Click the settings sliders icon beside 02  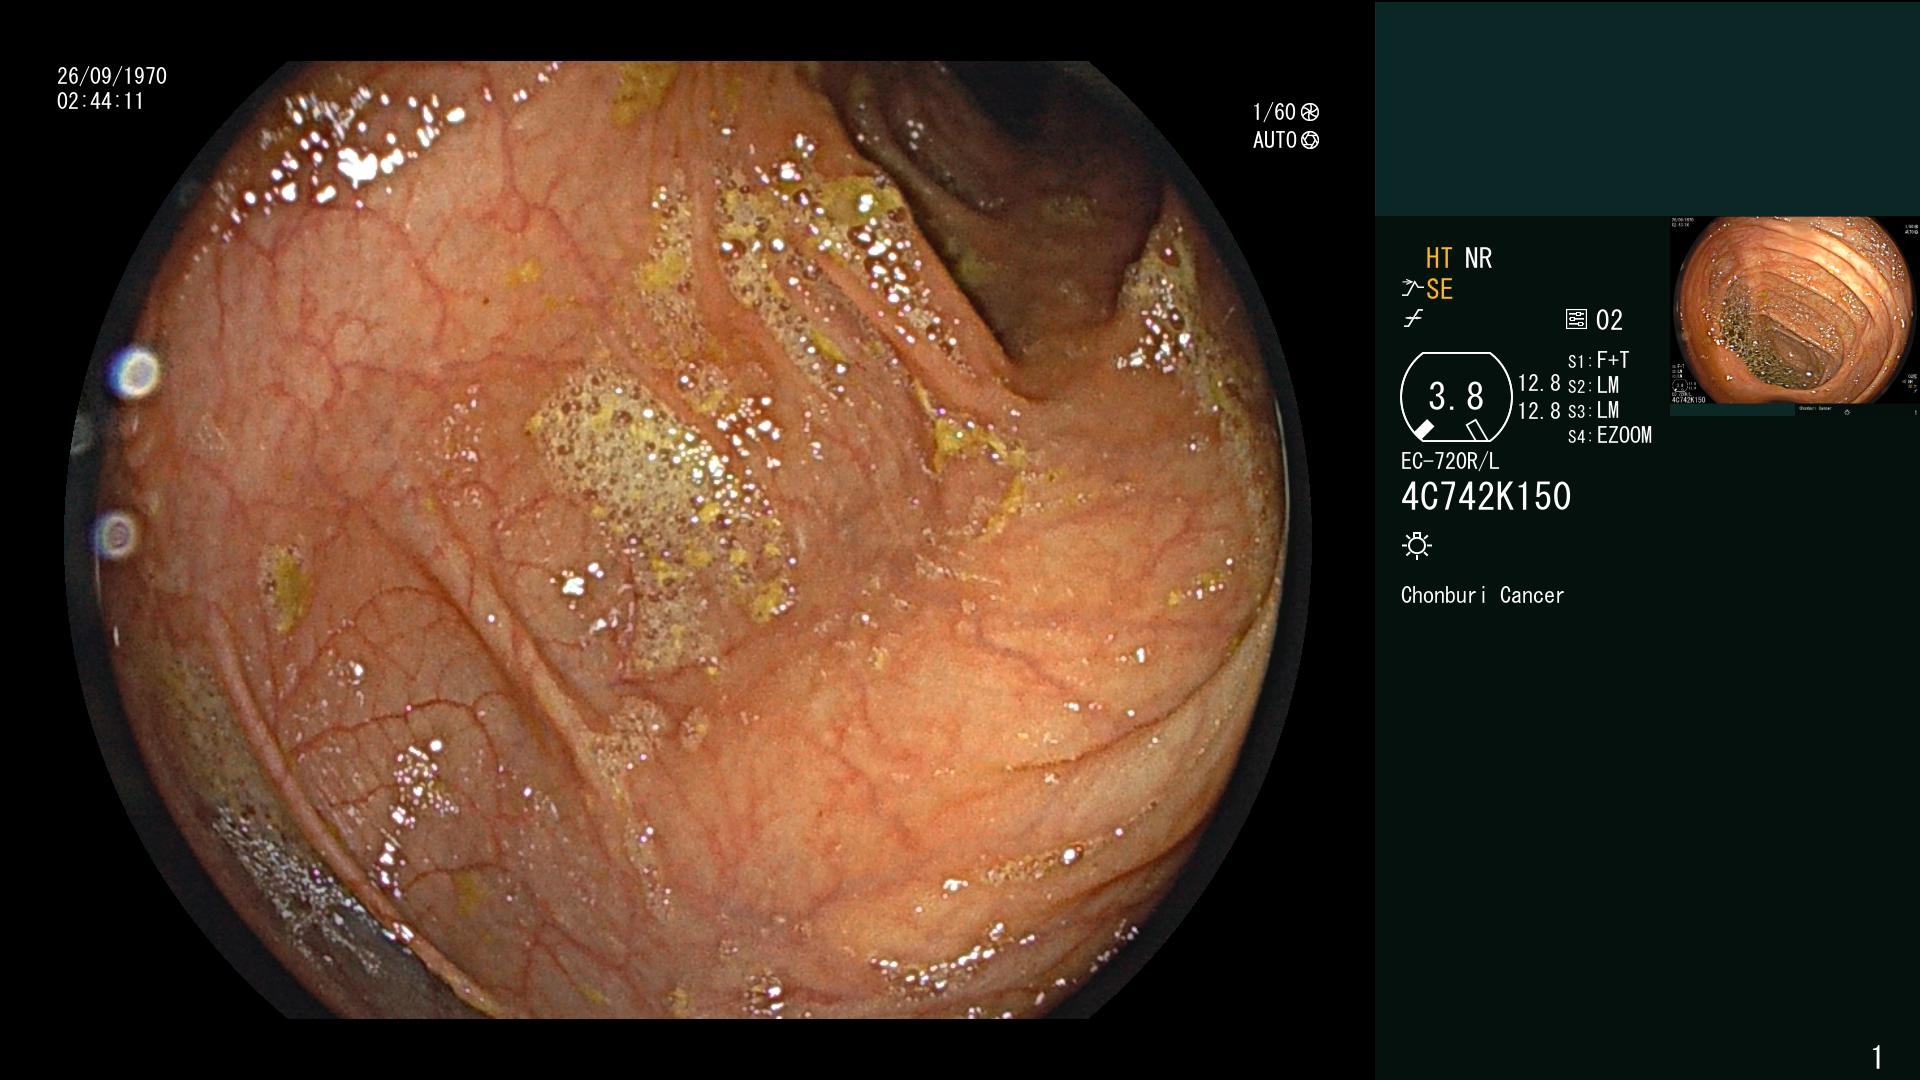click(x=1576, y=320)
